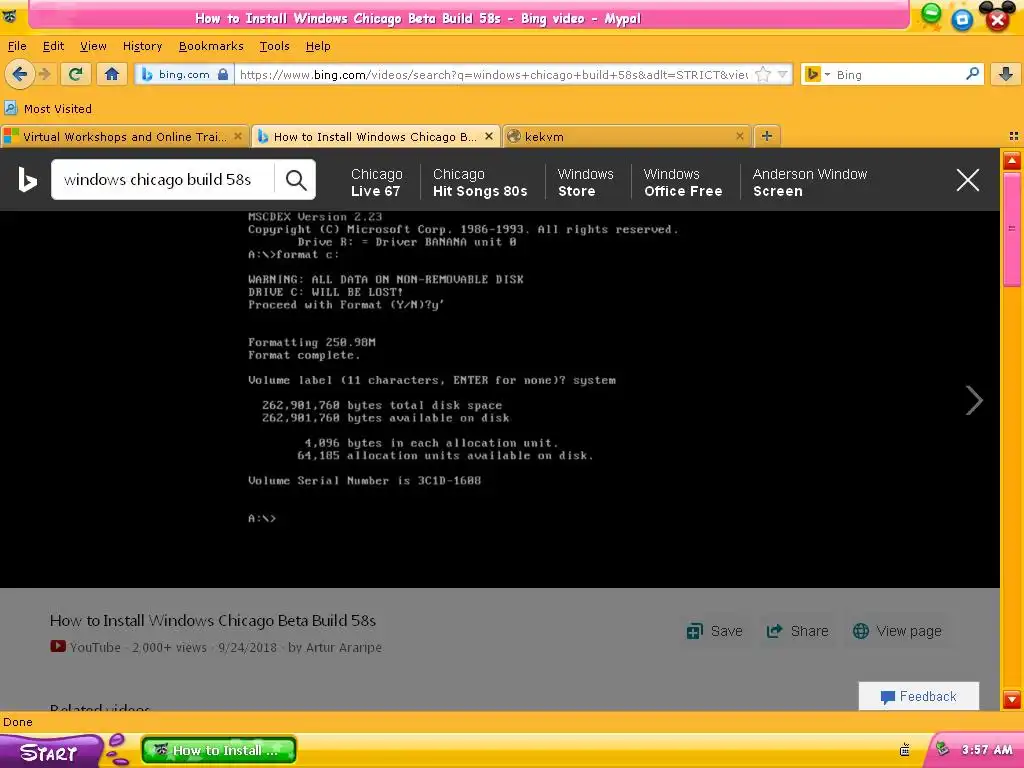Open the Most Visited bookmarks folder
Image resolution: width=1024 pixels, height=768 pixels.
pyautogui.click(x=48, y=108)
